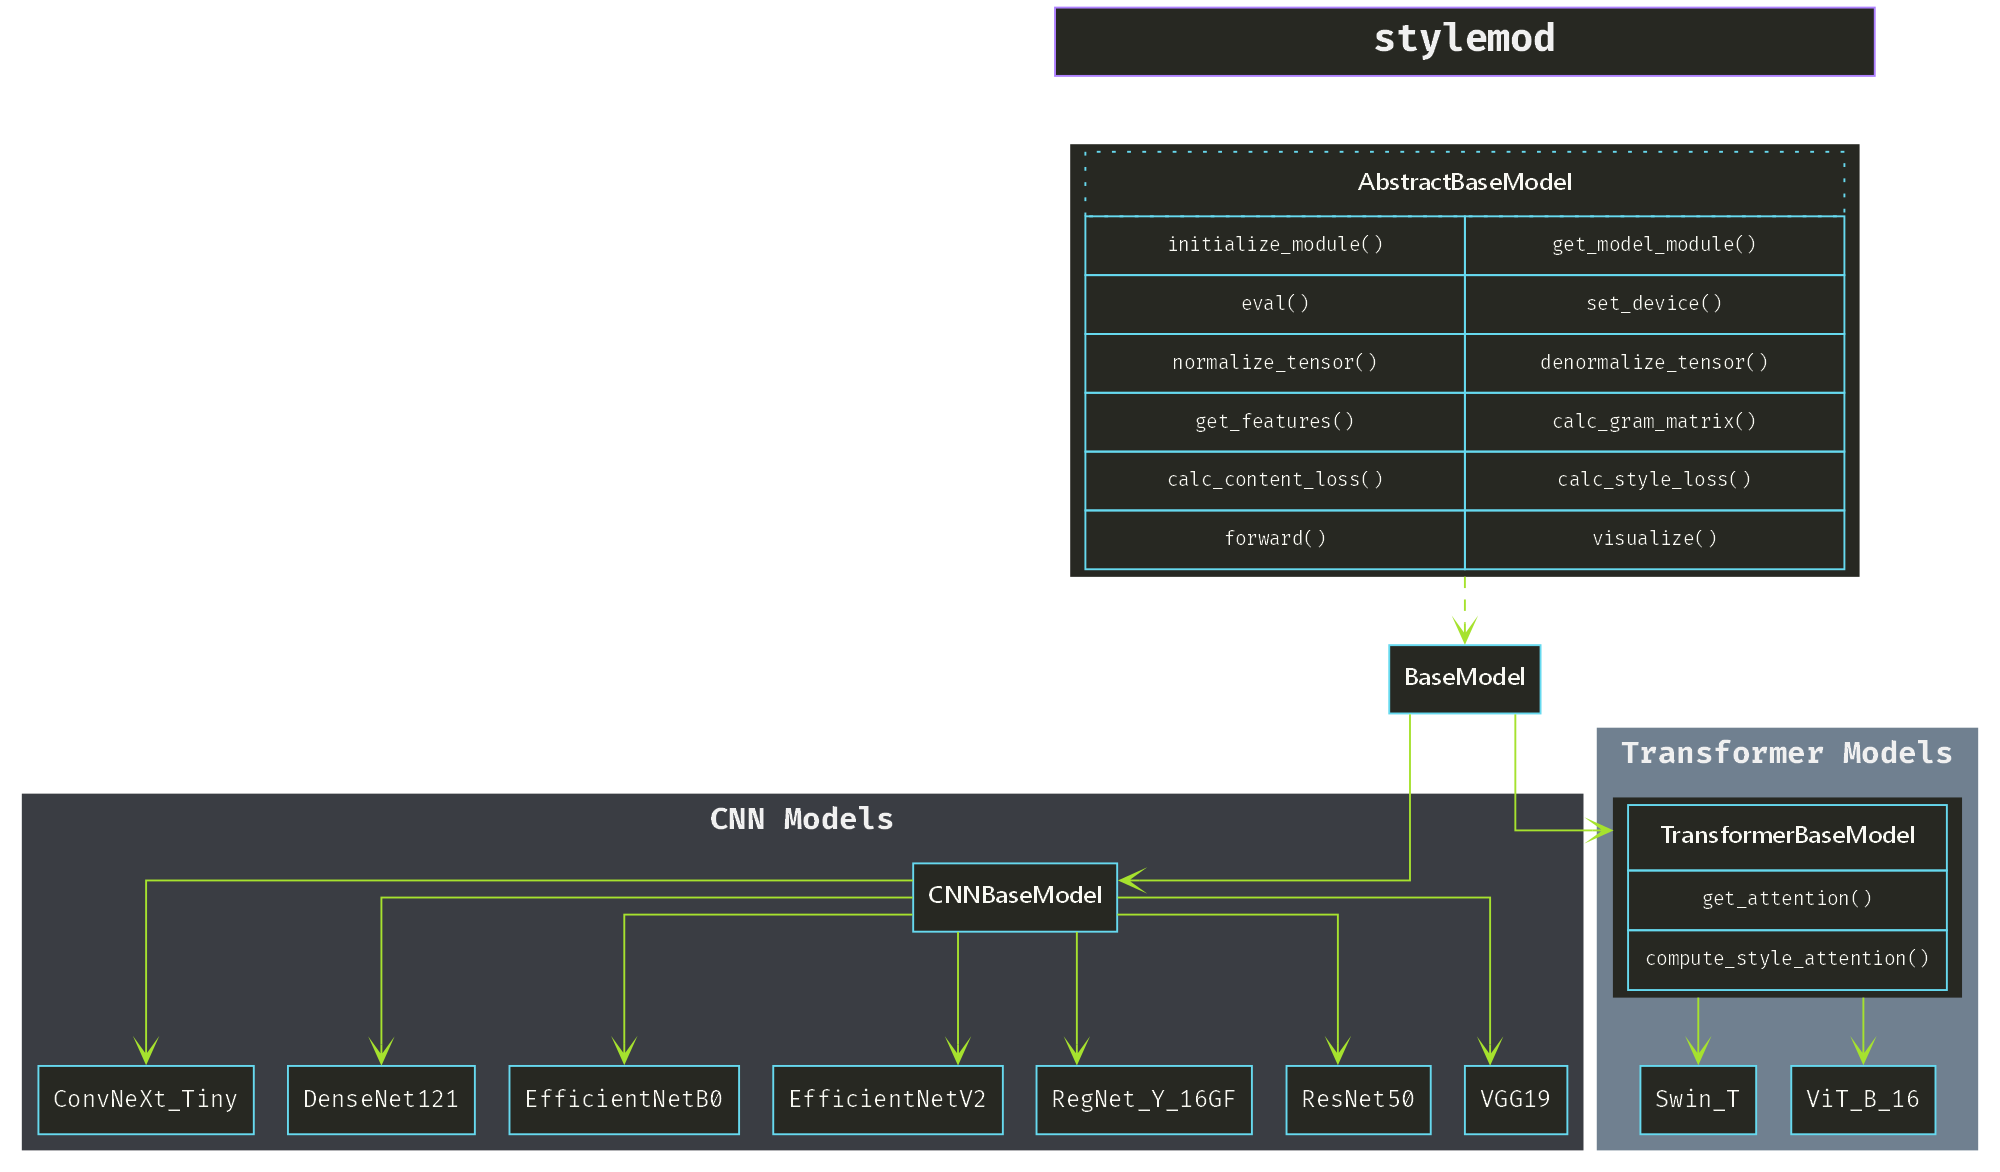The height and width of the screenshot is (1172, 2000).
Task: Click the RegNet_Y_16GF node
Action: coord(1144,1100)
